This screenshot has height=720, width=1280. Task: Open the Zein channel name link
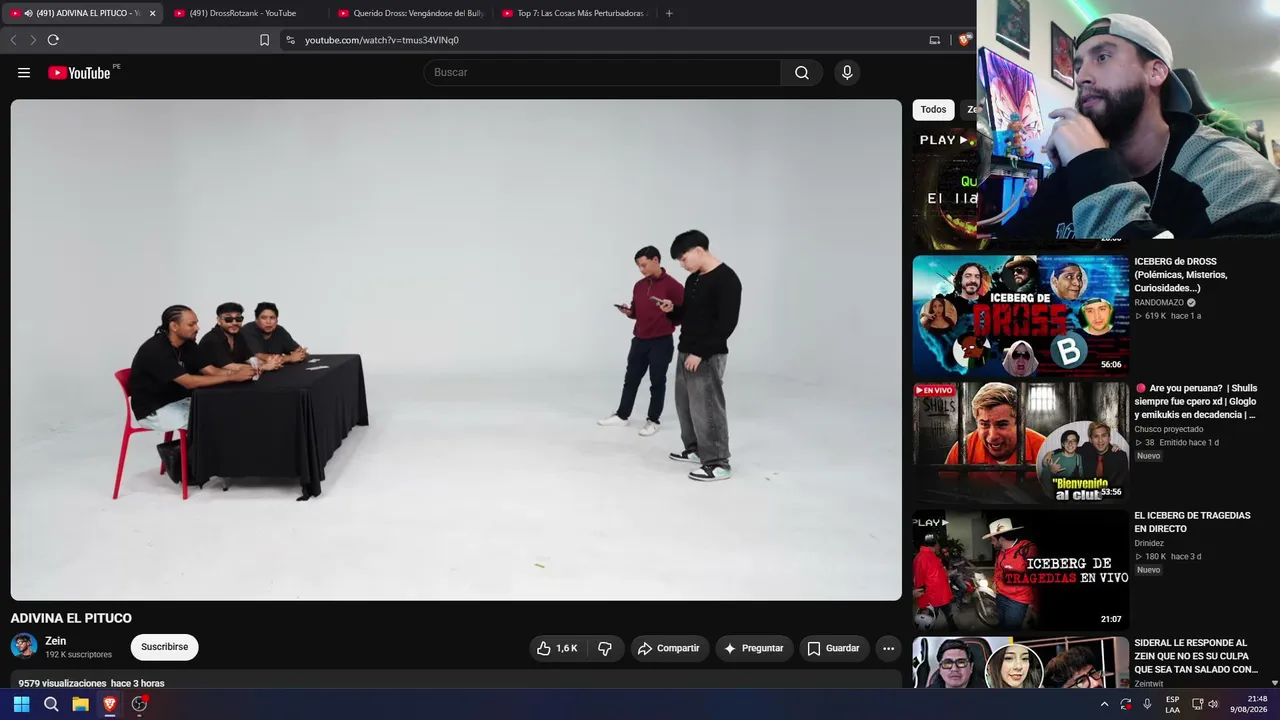55,641
